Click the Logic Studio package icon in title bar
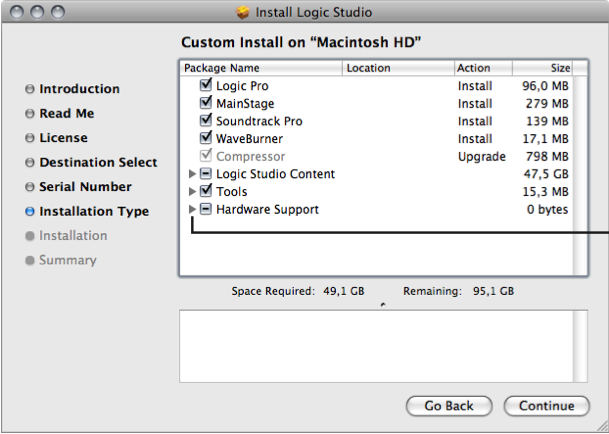The image size is (609, 434). (x=243, y=13)
